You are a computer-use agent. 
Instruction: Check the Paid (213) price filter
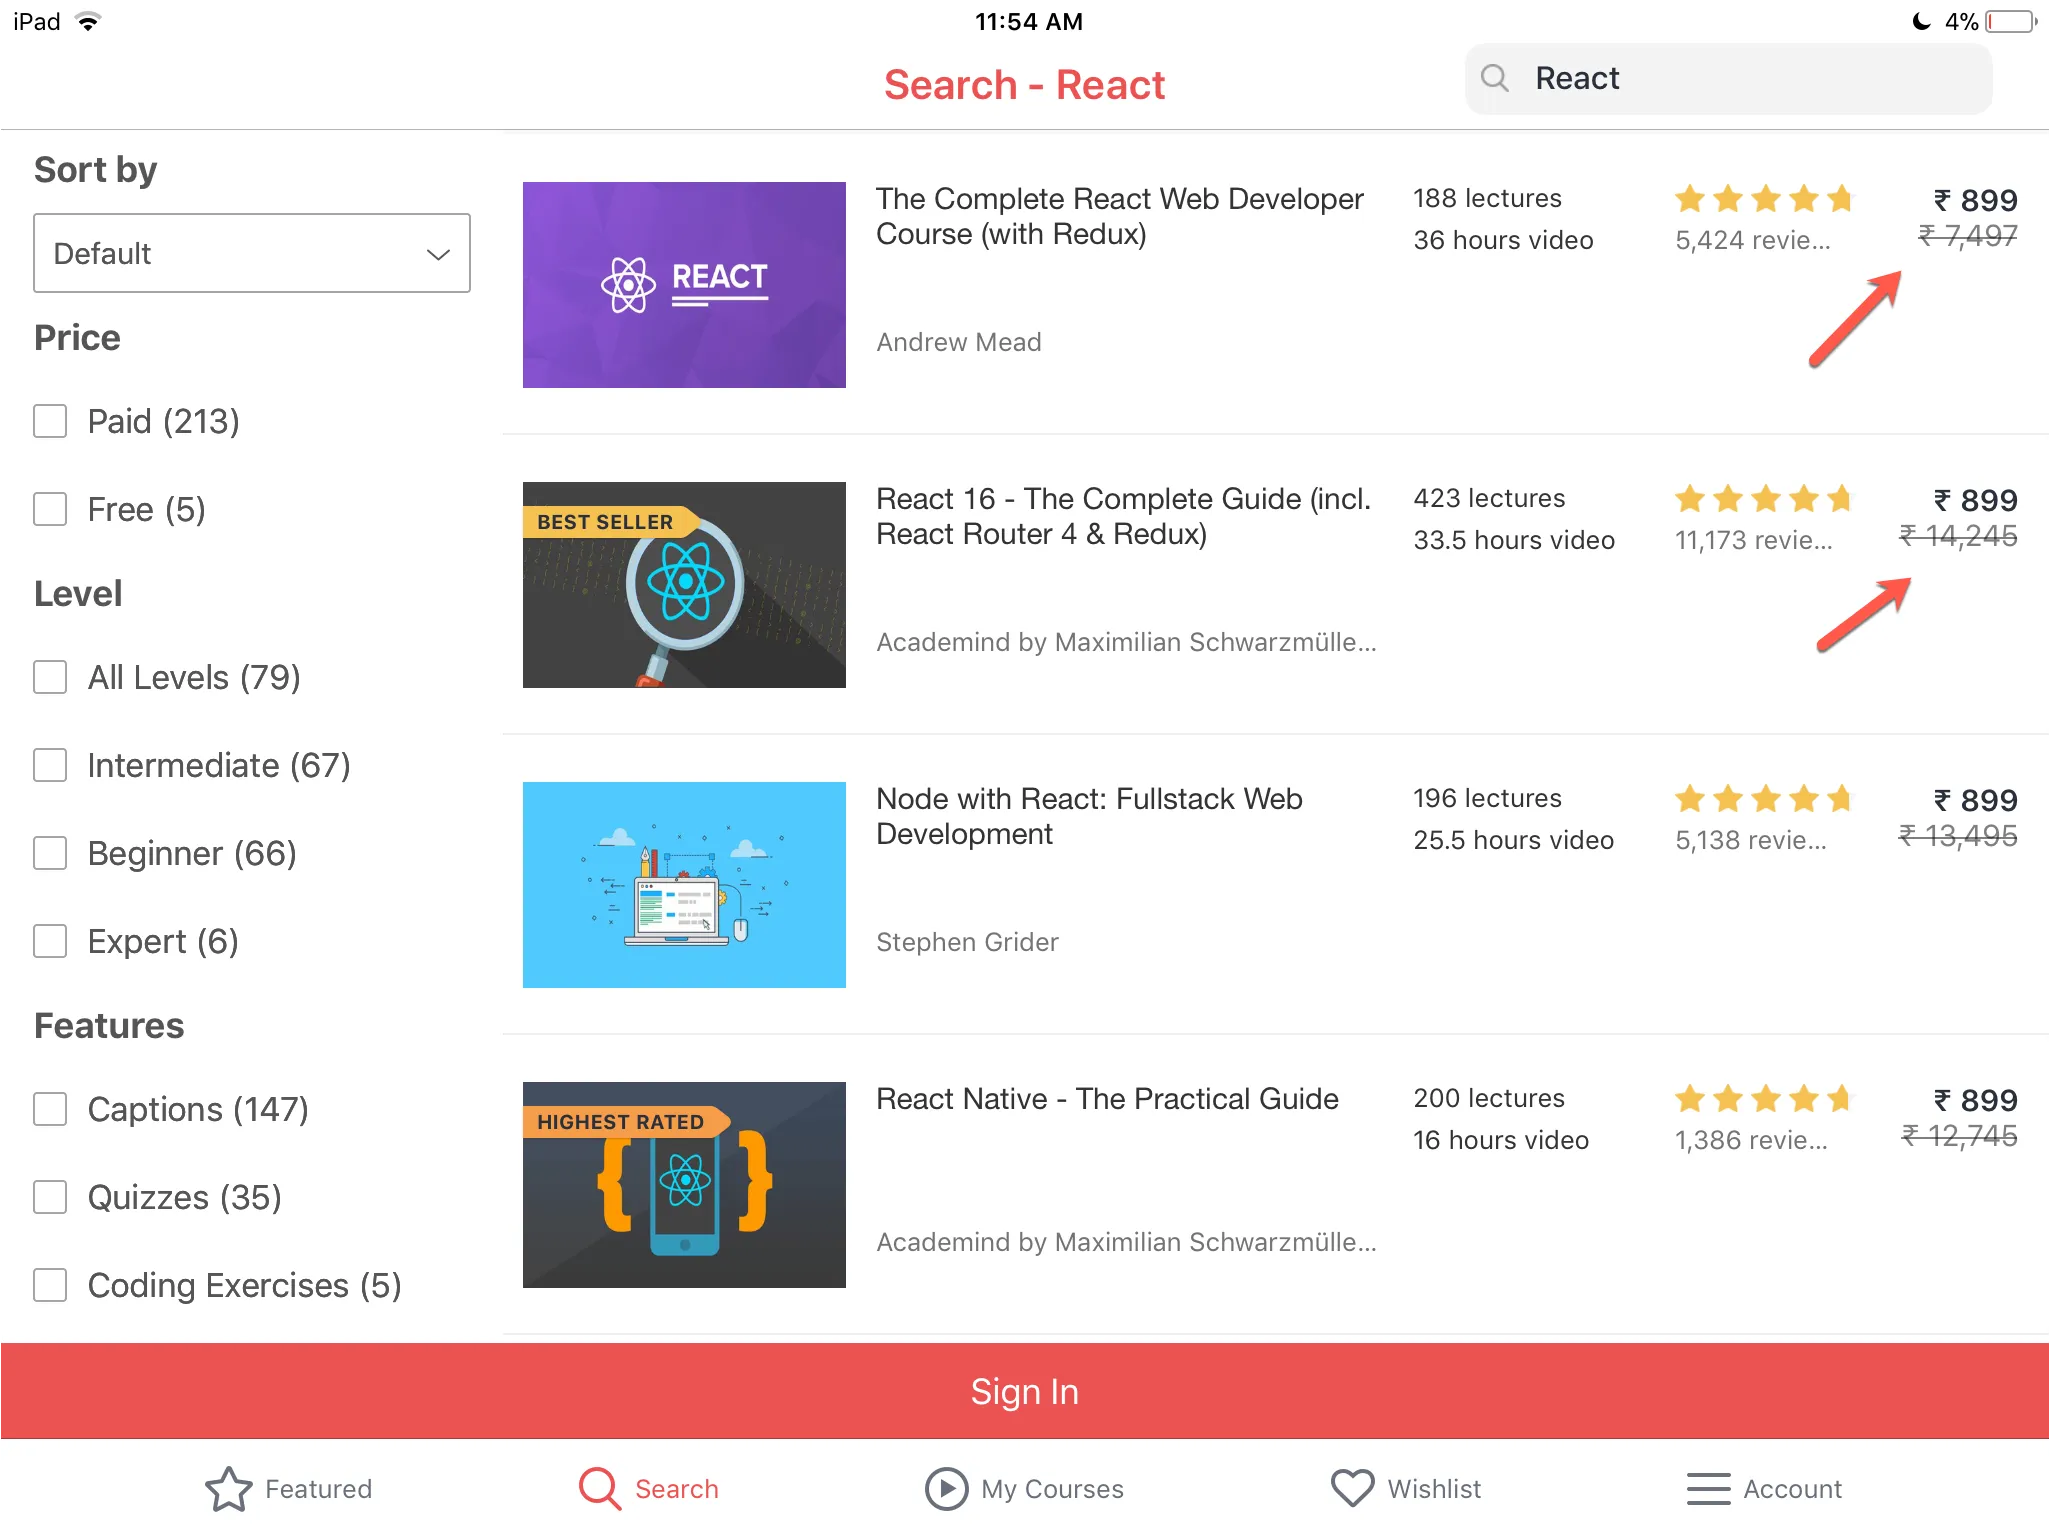[50, 421]
